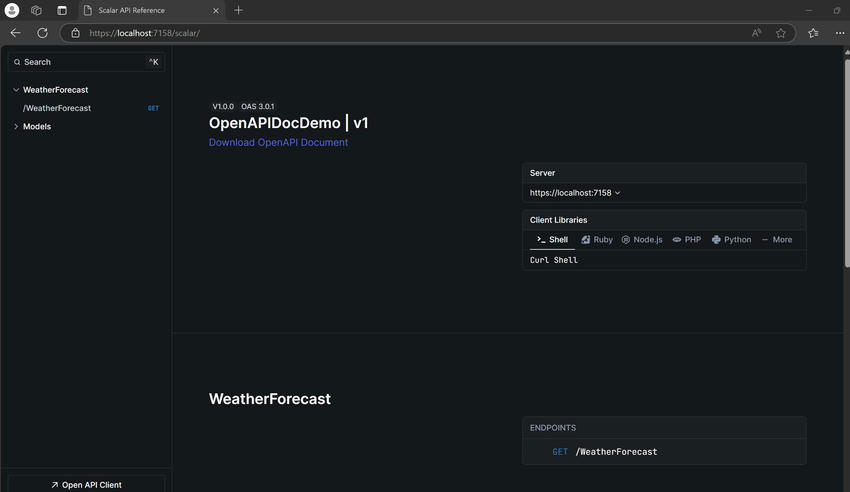Click the Ruby gem icon
This screenshot has width=850, height=492.
tap(585, 239)
